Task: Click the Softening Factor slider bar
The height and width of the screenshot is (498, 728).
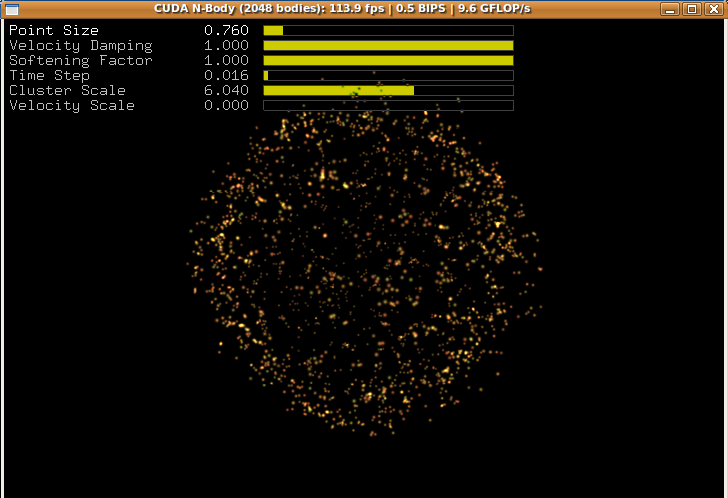Action: 388,61
